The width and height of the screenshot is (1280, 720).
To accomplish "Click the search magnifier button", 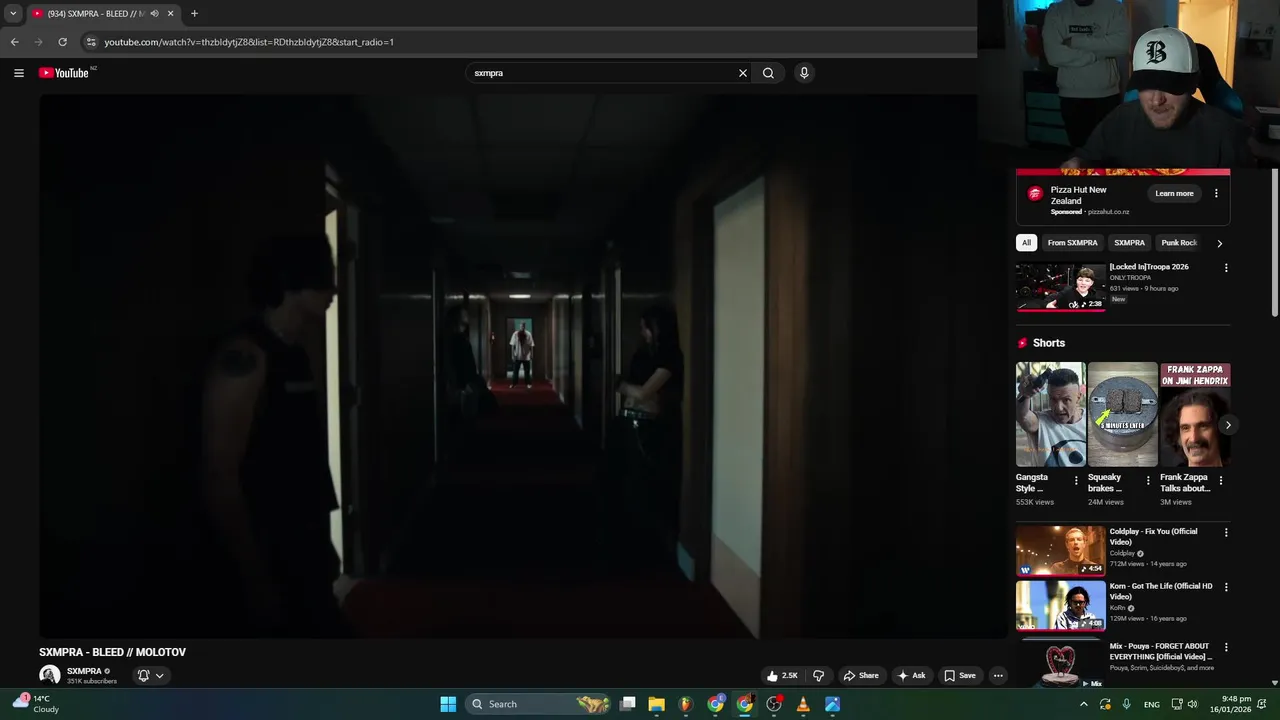I will tap(768, 73).
